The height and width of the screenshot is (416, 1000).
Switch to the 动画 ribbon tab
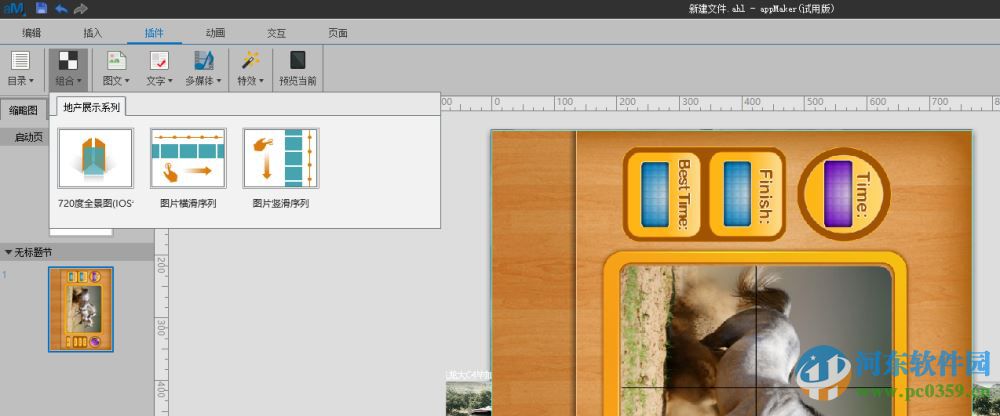(x=215, y=33)
